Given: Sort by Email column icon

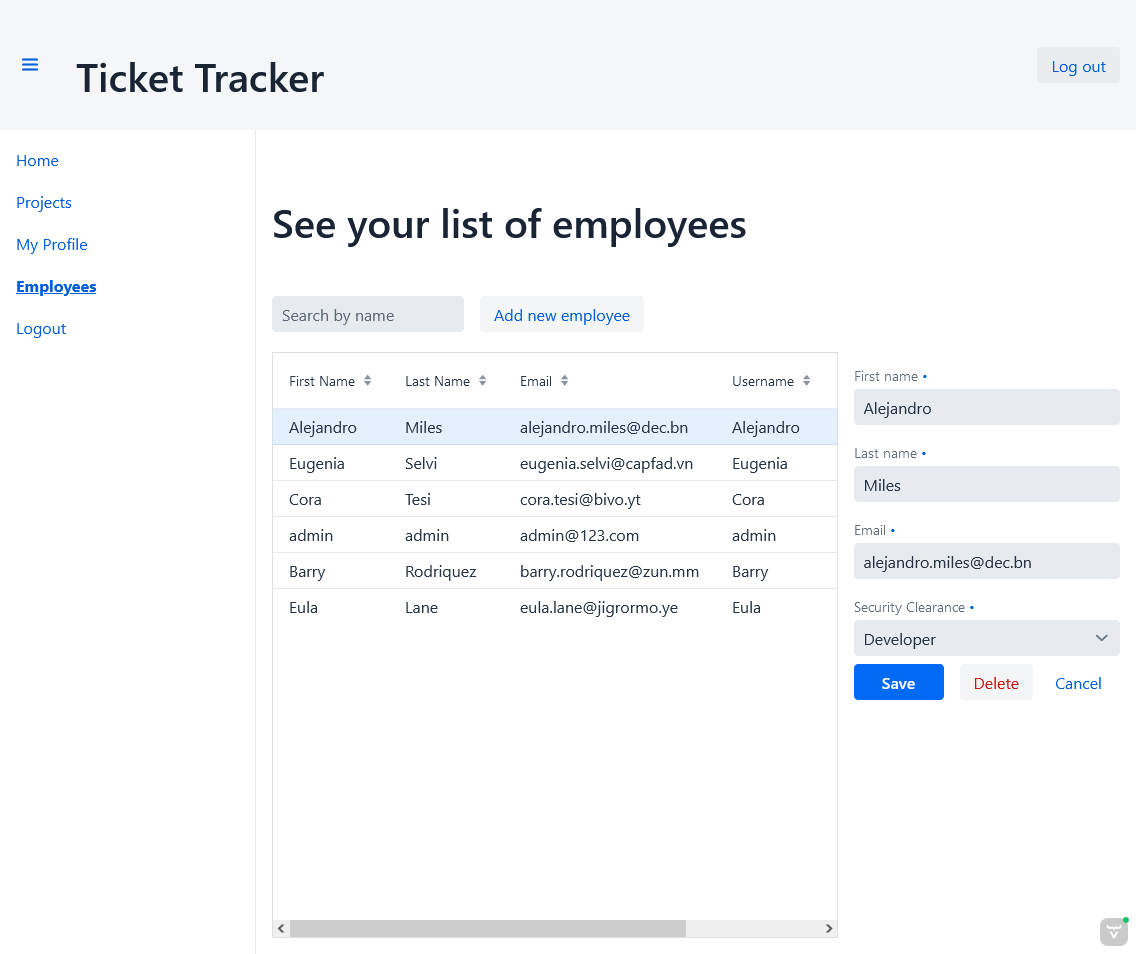Looking at the screenshot, I should coord(564,381).
